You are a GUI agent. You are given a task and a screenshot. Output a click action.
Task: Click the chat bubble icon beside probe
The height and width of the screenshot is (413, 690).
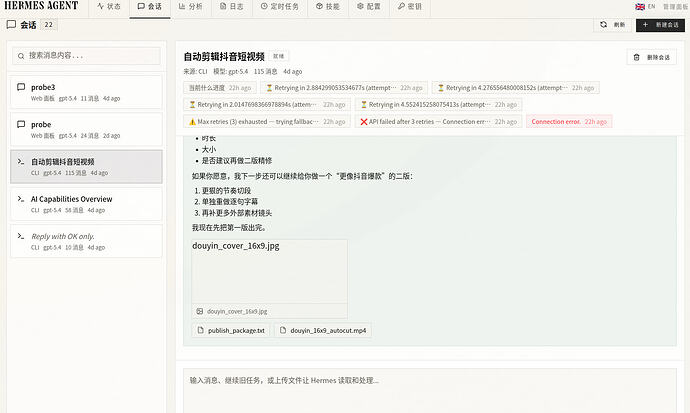pos(21,124)
